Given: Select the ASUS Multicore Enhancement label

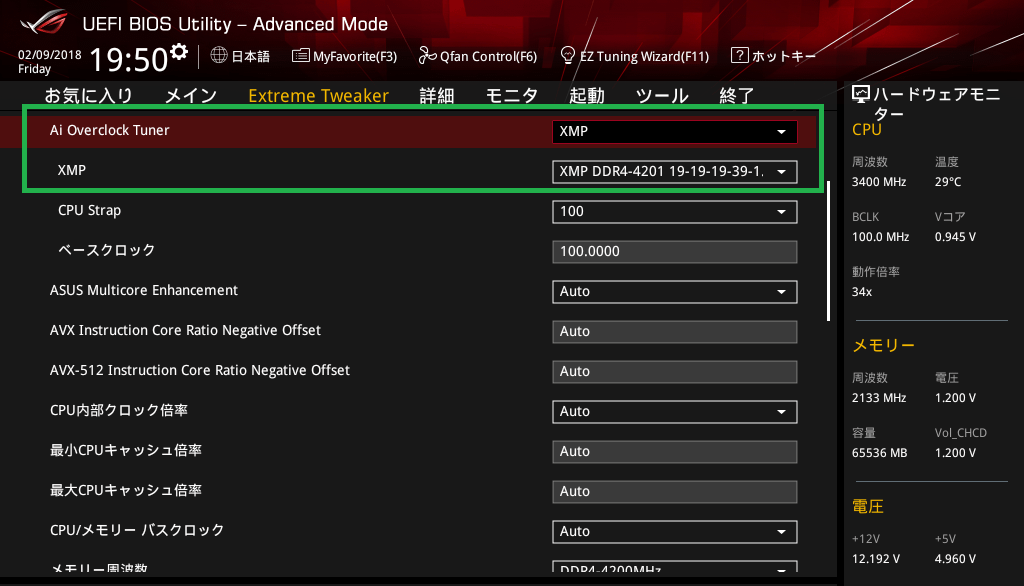Looking at the screenshot, I should pos(144,290).
